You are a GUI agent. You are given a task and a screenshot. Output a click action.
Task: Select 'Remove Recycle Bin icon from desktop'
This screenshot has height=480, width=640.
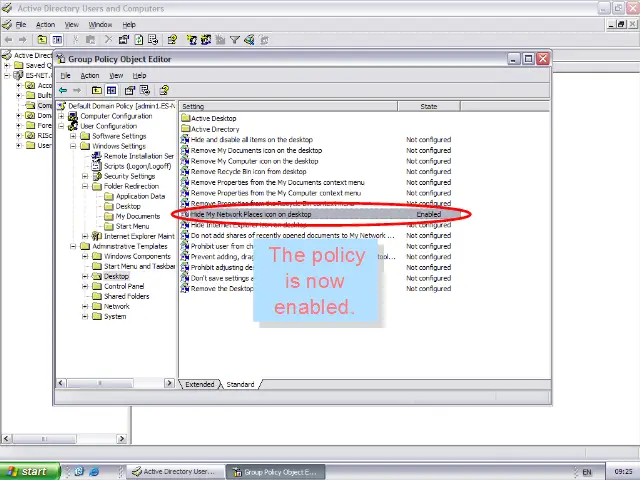click(x=244, y=171)
